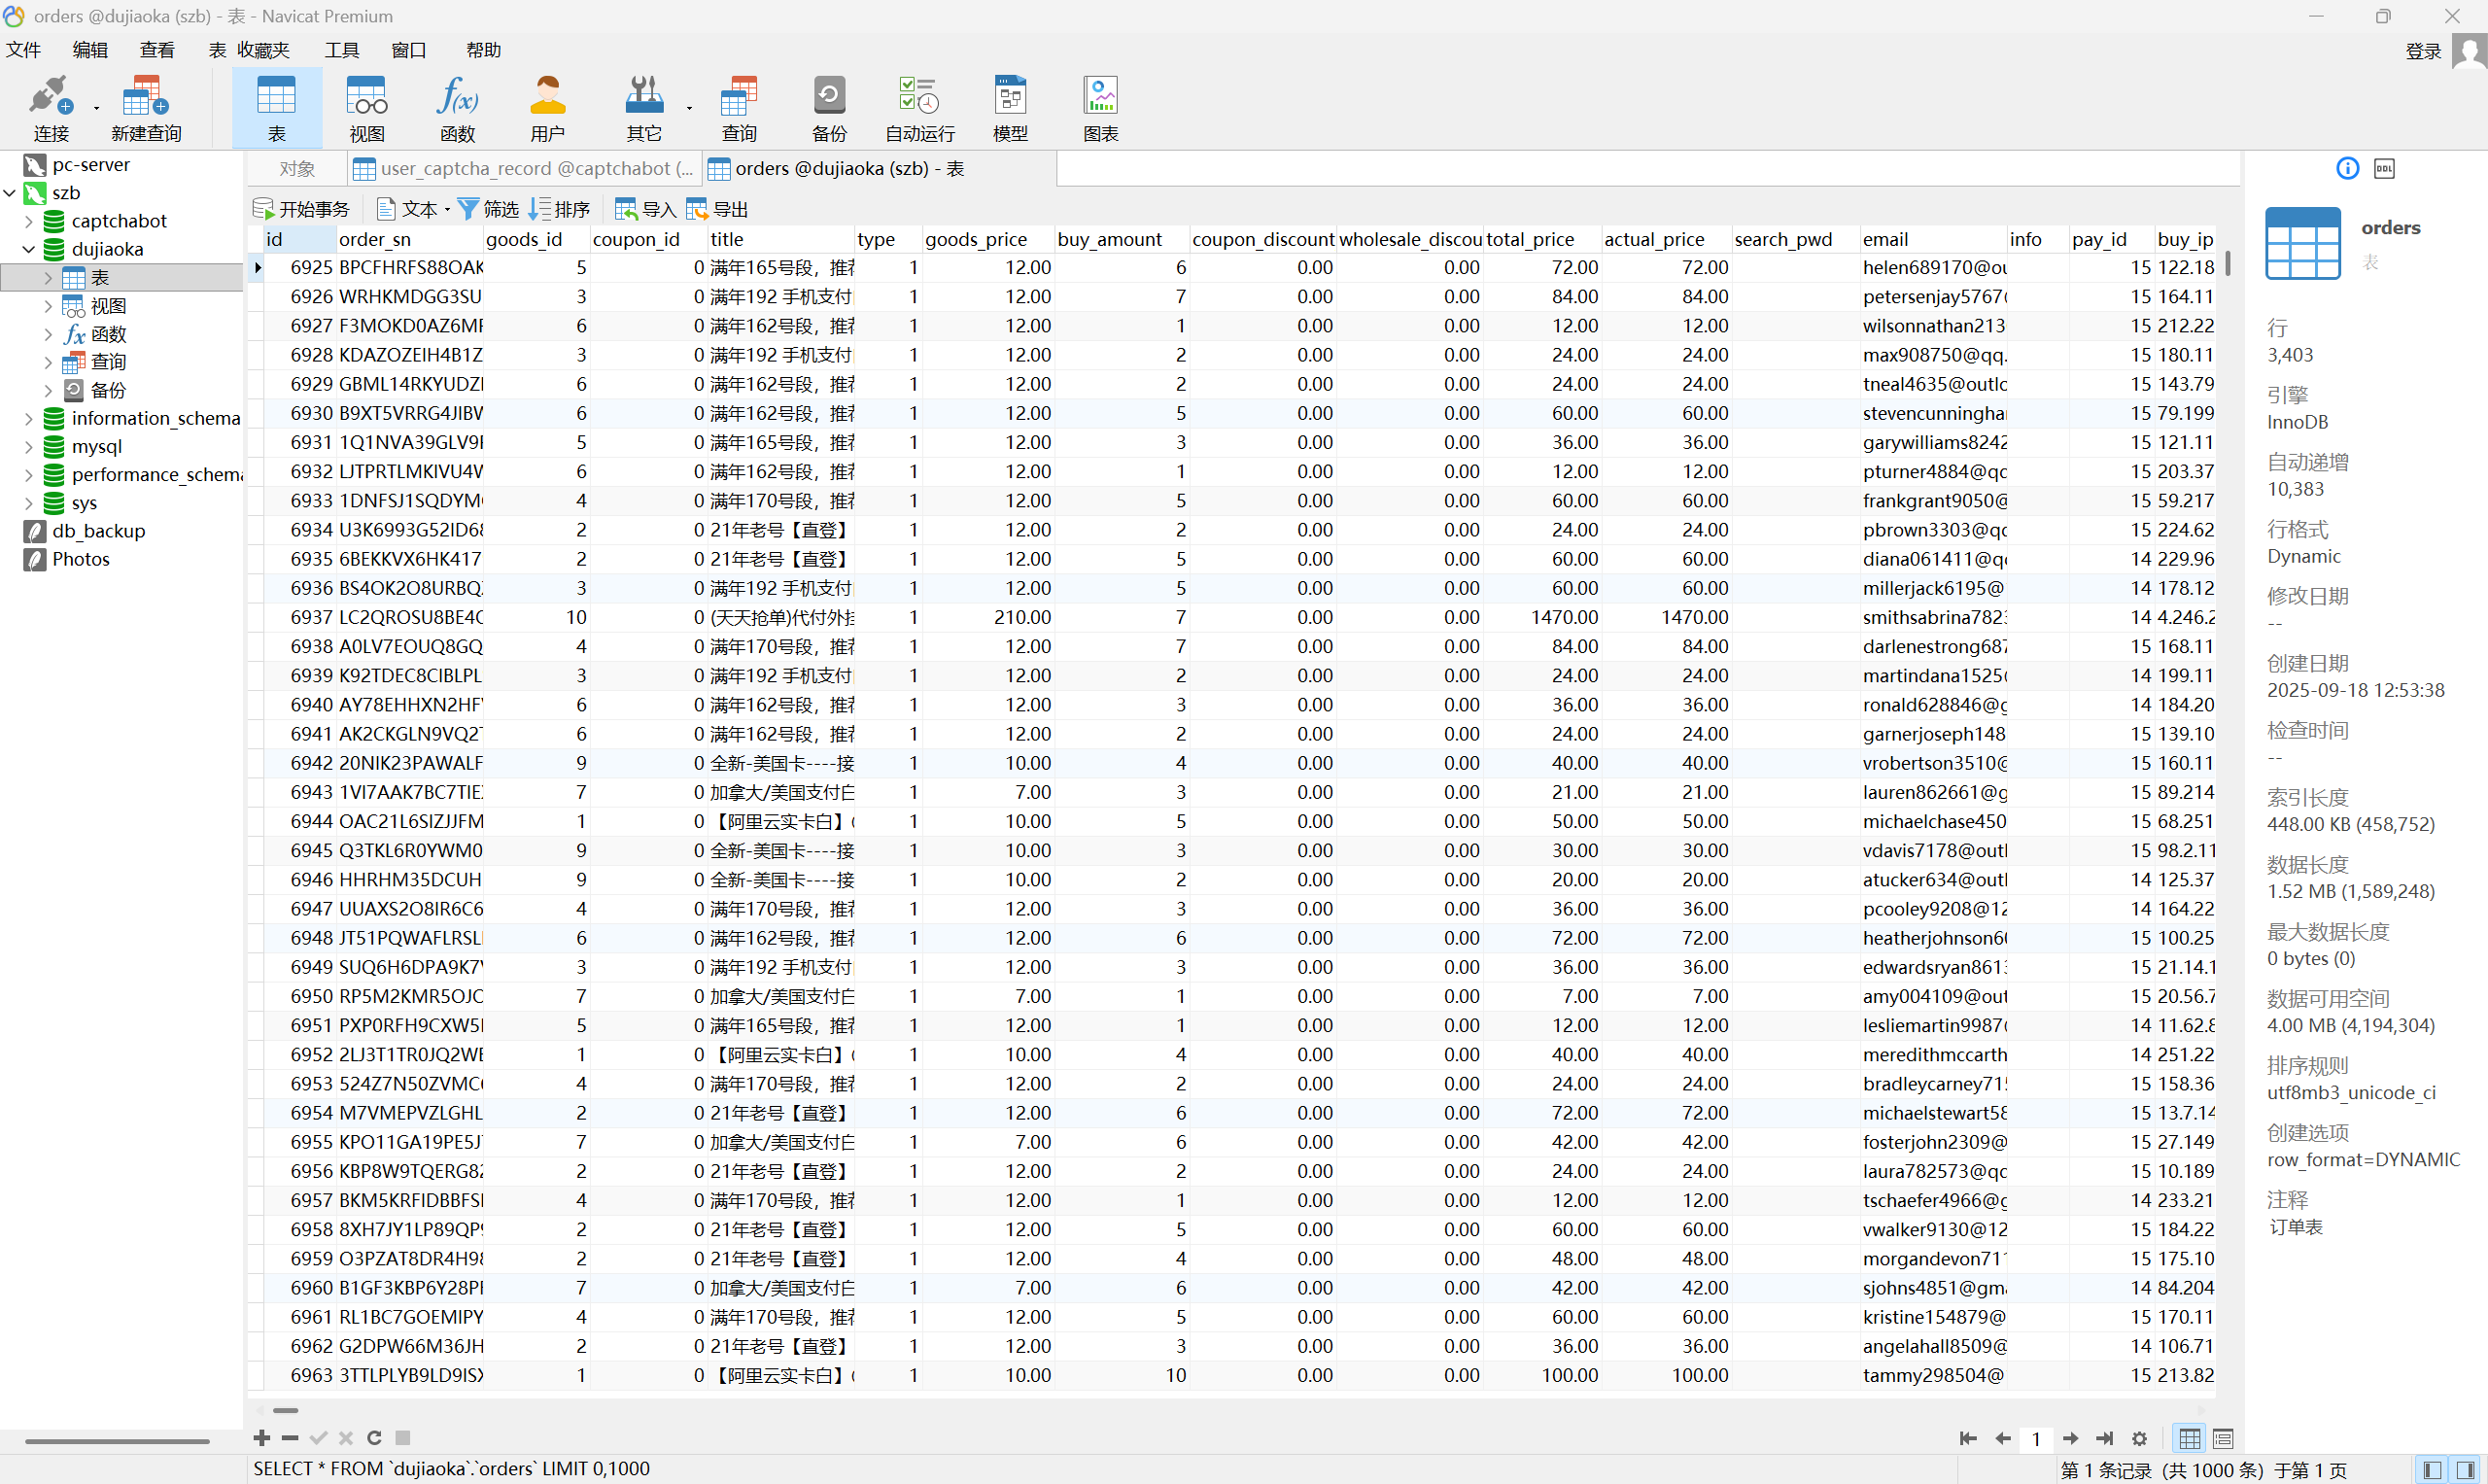This screenshot has height=1484, width=2488.
Task: Open the 图表 charts tool
Action: (1100, 107)
